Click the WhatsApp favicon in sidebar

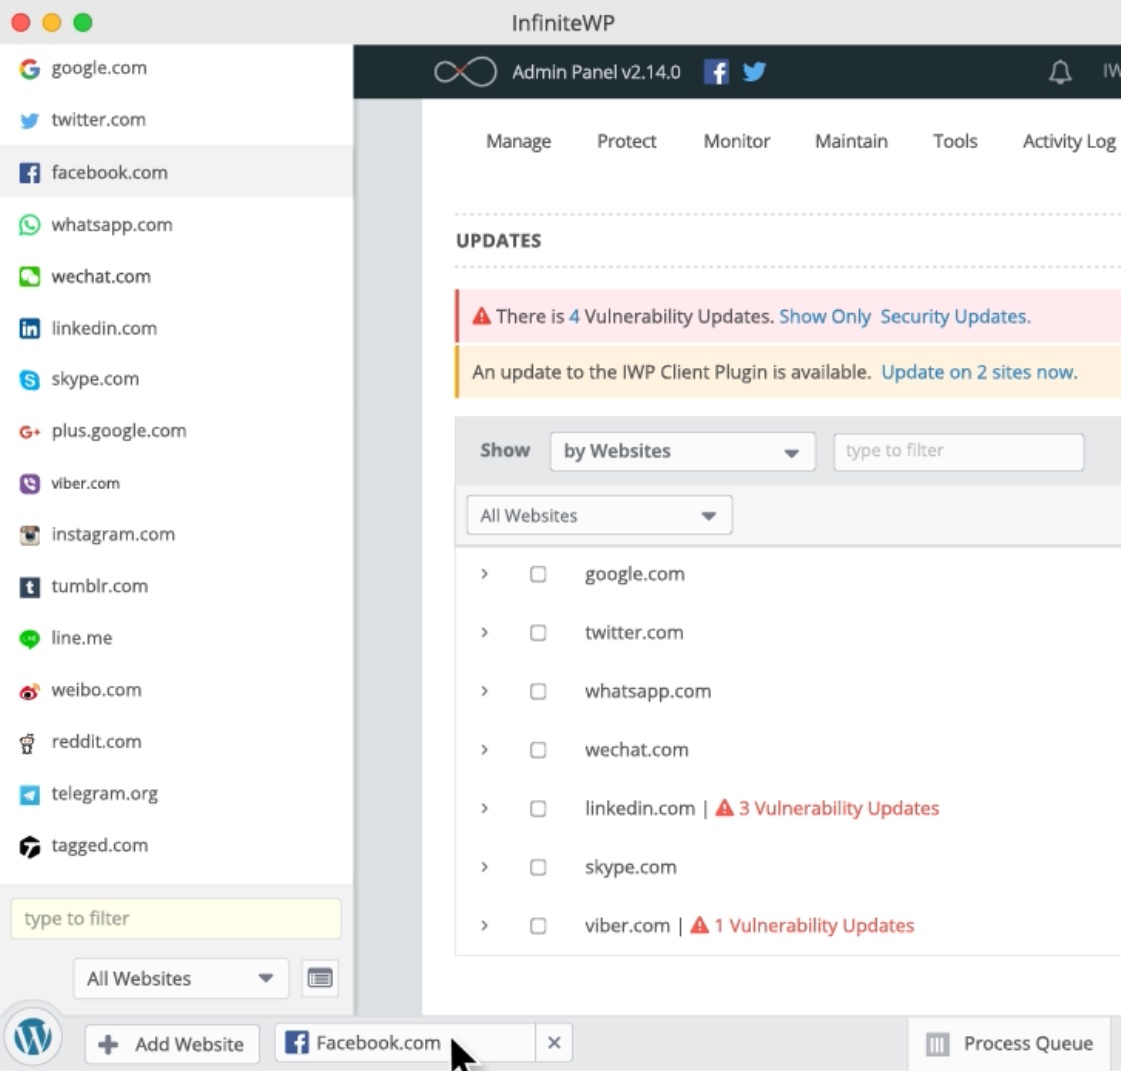click(29, 224)
